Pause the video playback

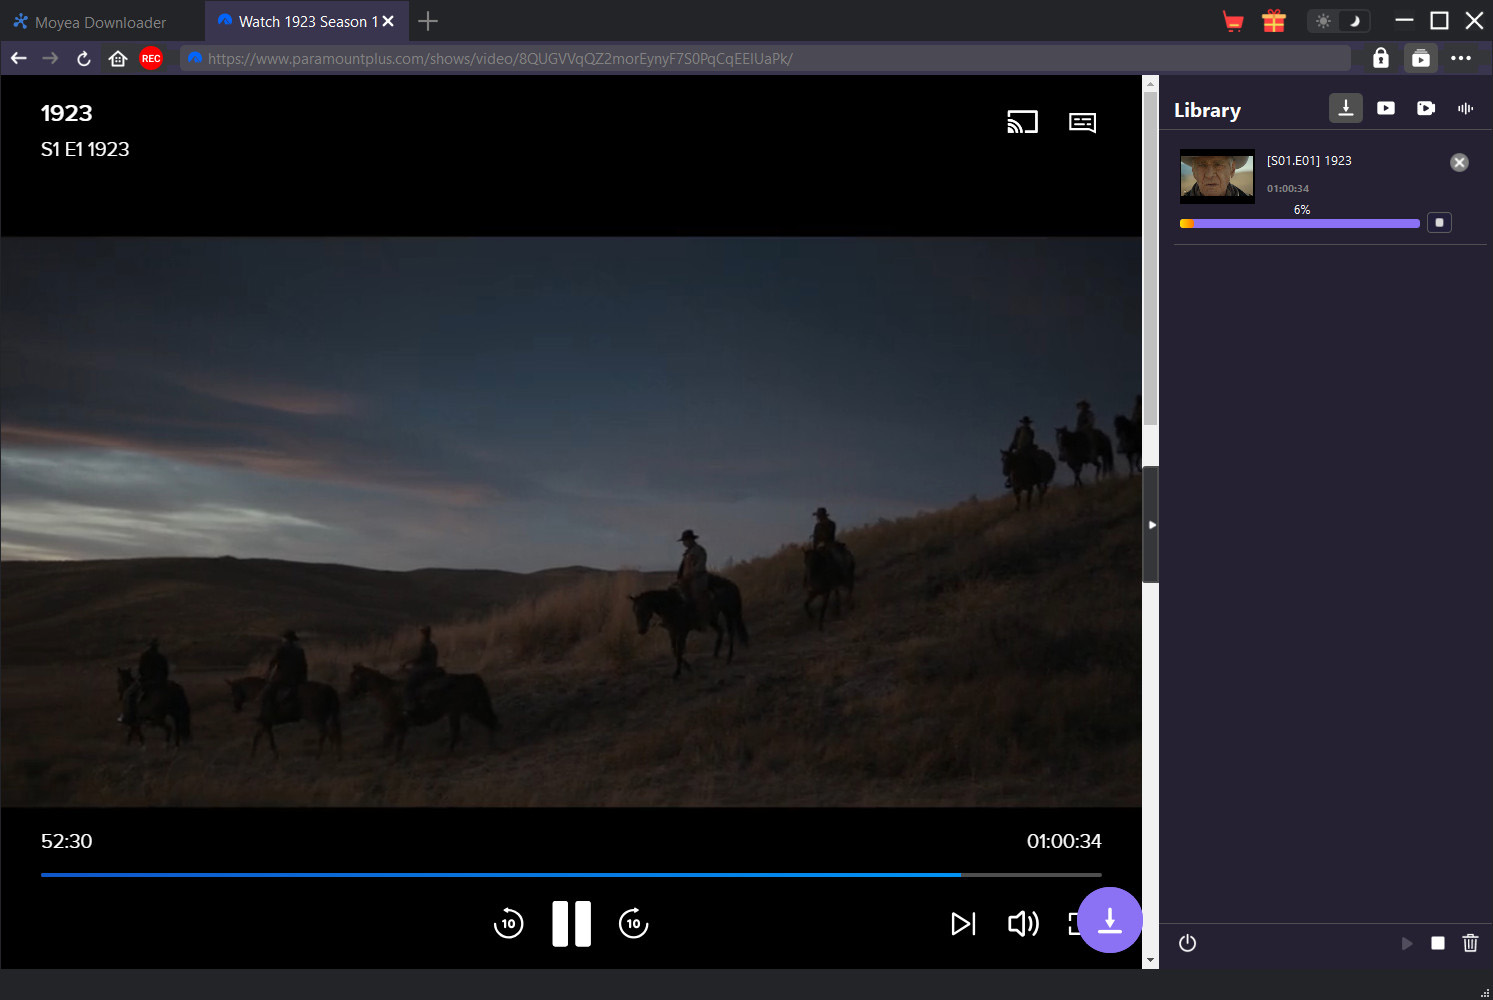[x=572, y=923]
